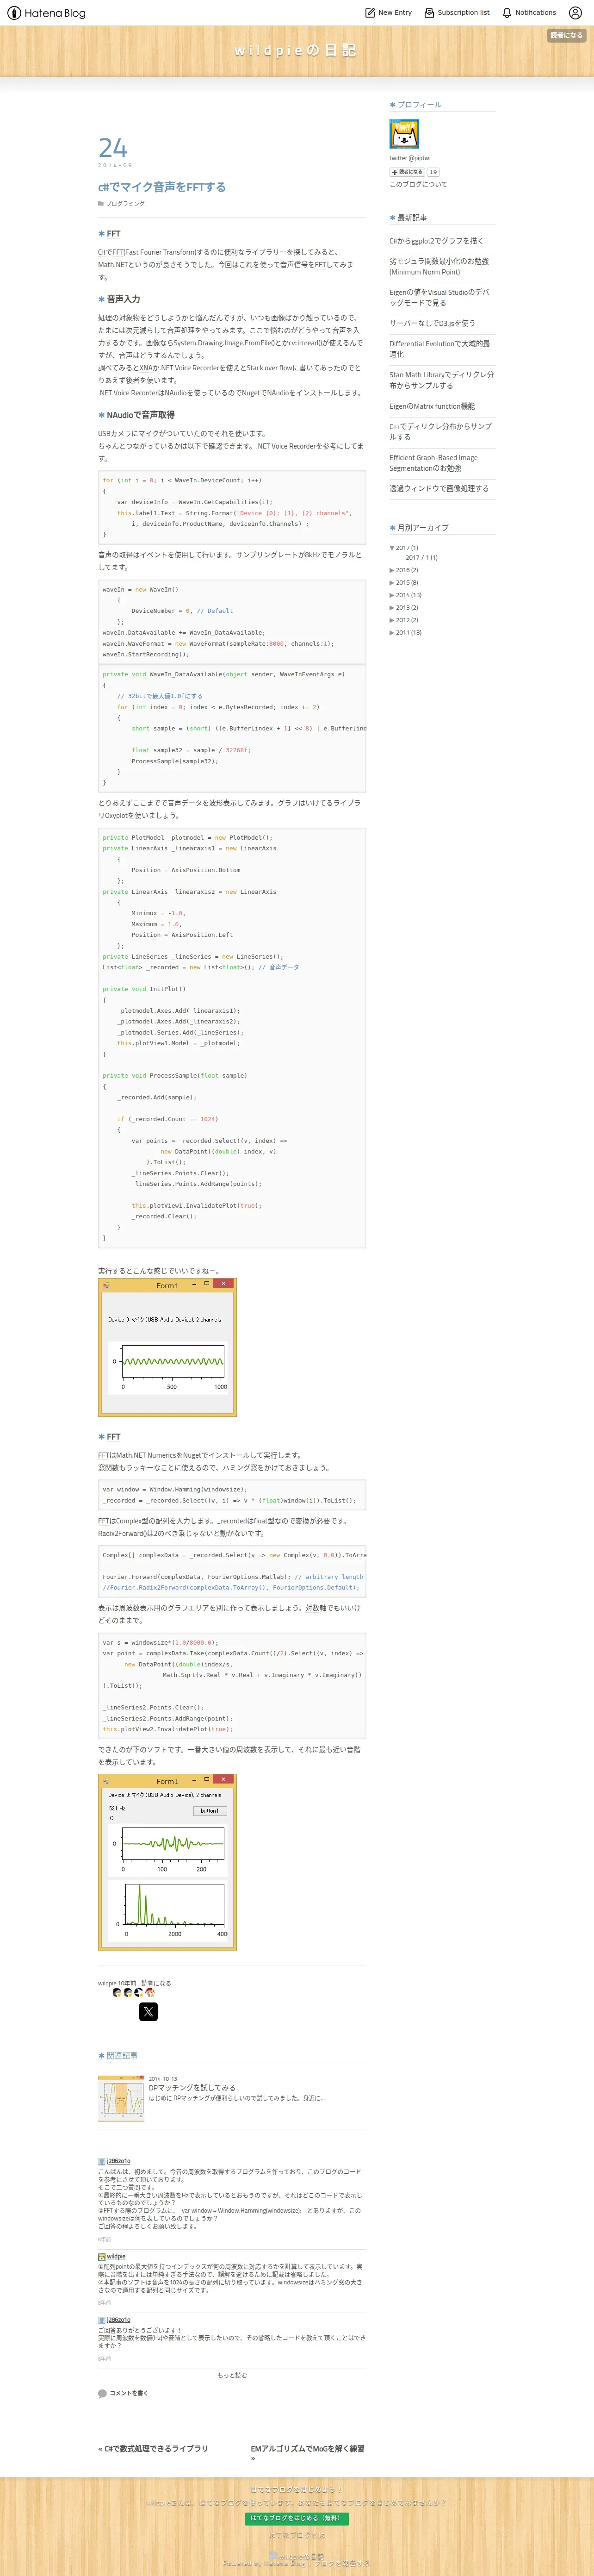Open EigenのMatrix function機能 article
The image size is (594, 2576).
(432, 406)
